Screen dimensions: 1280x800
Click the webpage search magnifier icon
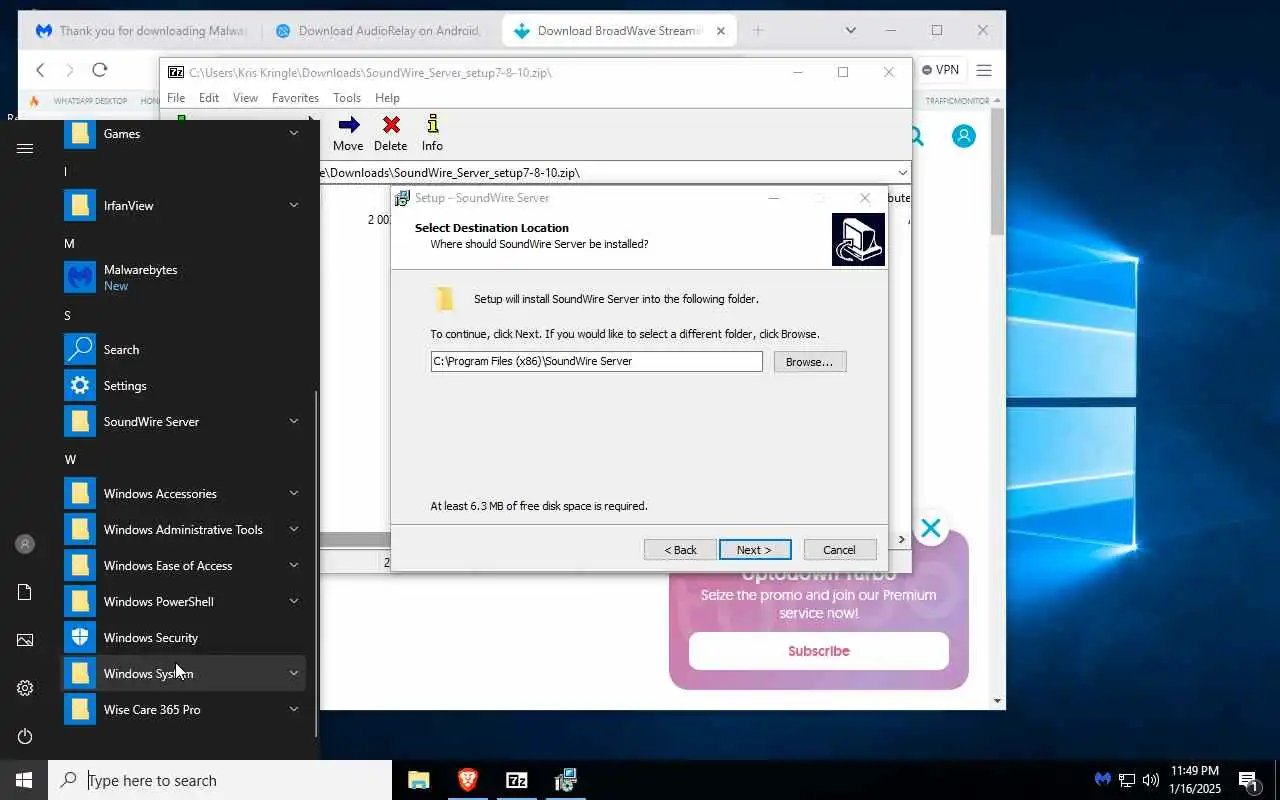[x=915, y=136]
